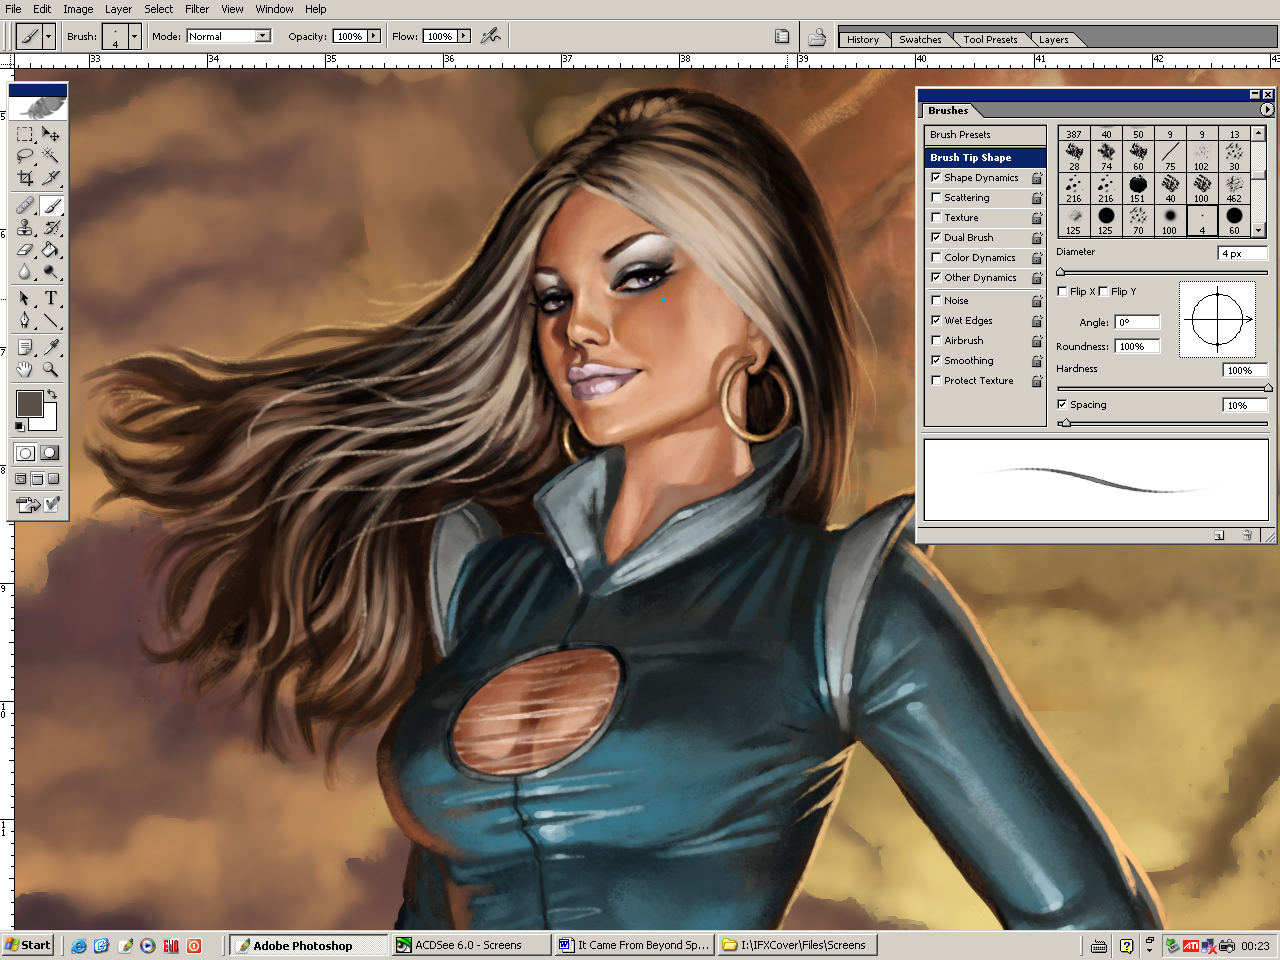The width and height of the screenshot is (1280, 960).
Task: Select the Lasso tool
Action: click(25, 156)
